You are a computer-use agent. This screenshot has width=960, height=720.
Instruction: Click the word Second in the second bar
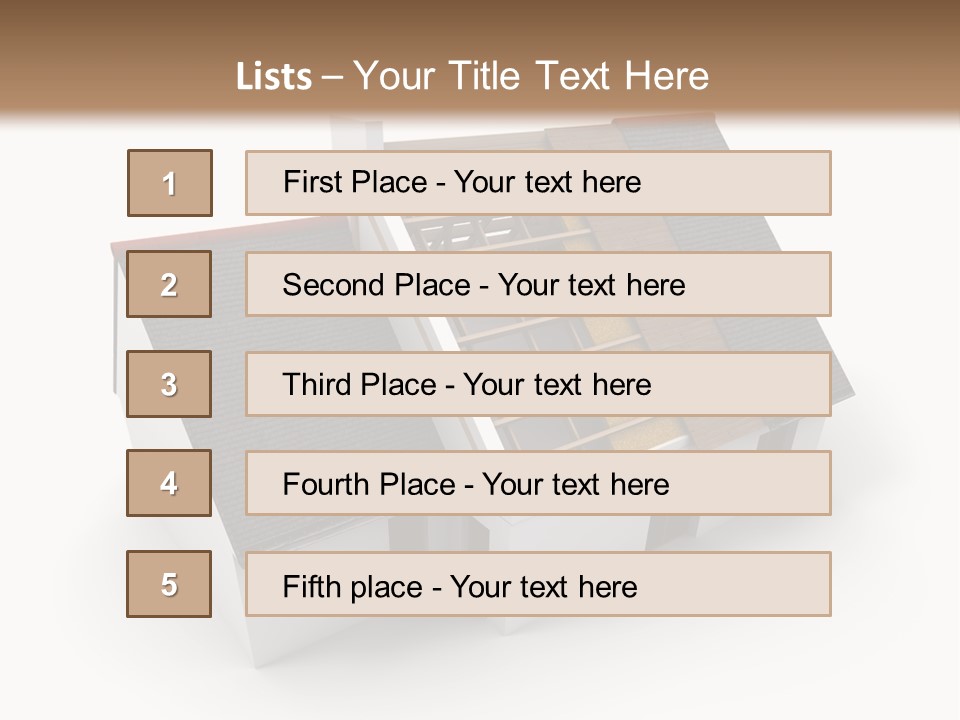point(335,284)
